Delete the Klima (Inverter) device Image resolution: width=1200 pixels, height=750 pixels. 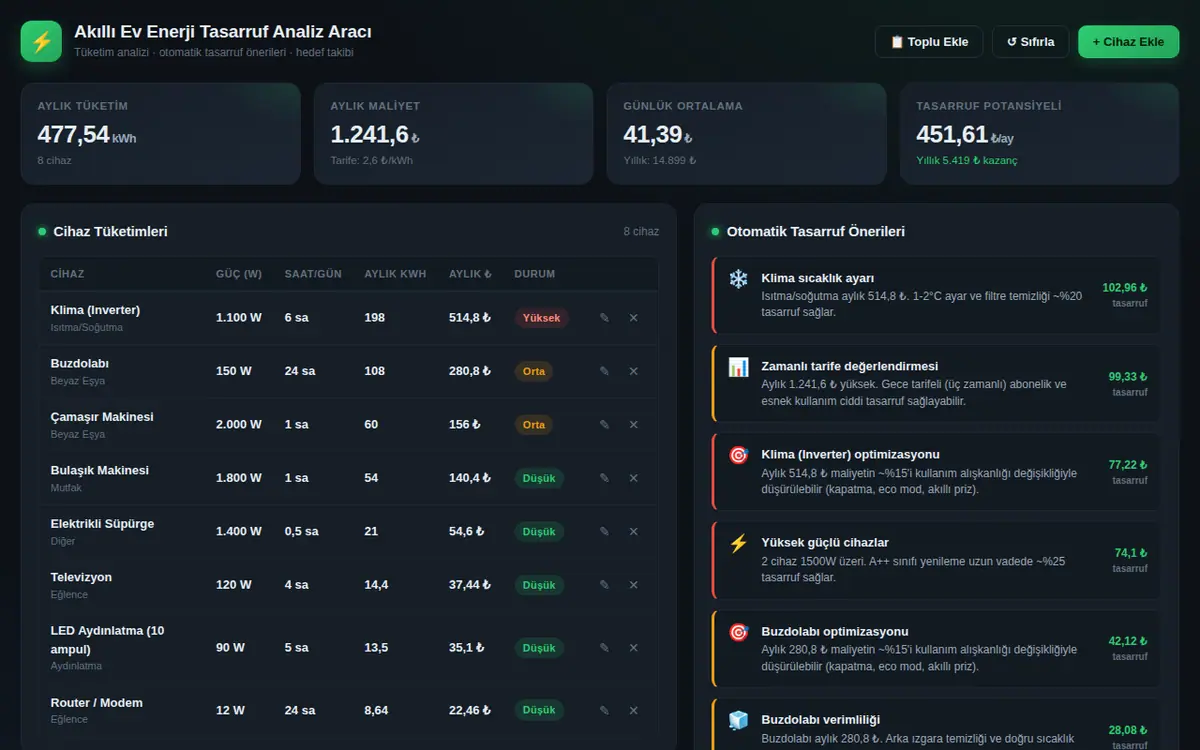point(633,318)
